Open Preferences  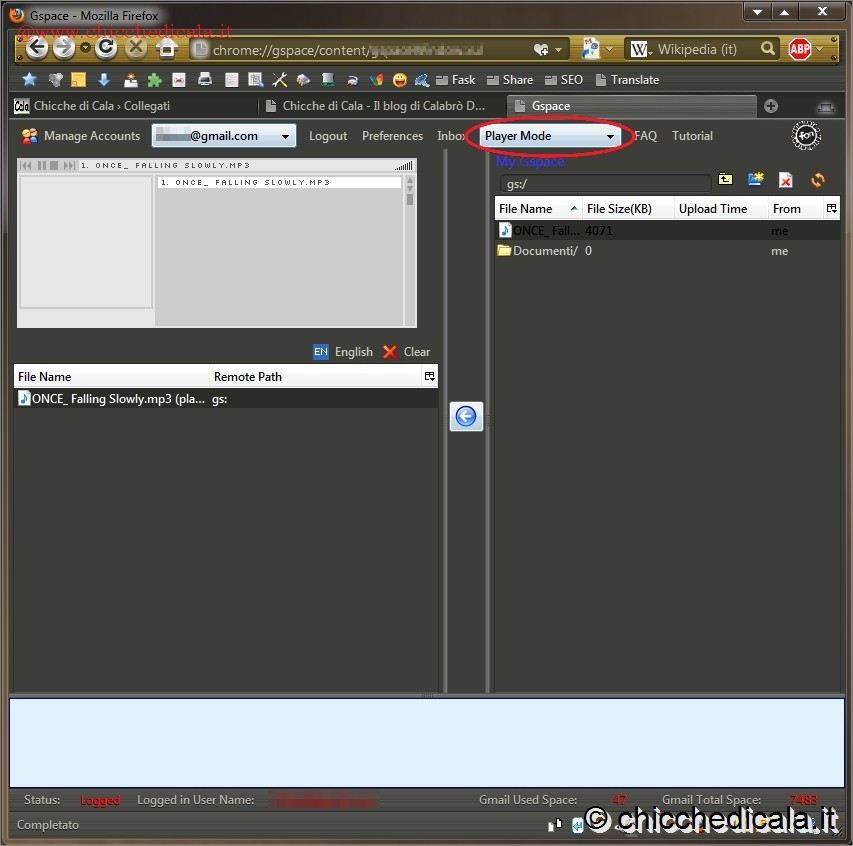pyautogui.click(x=392, y=136)
